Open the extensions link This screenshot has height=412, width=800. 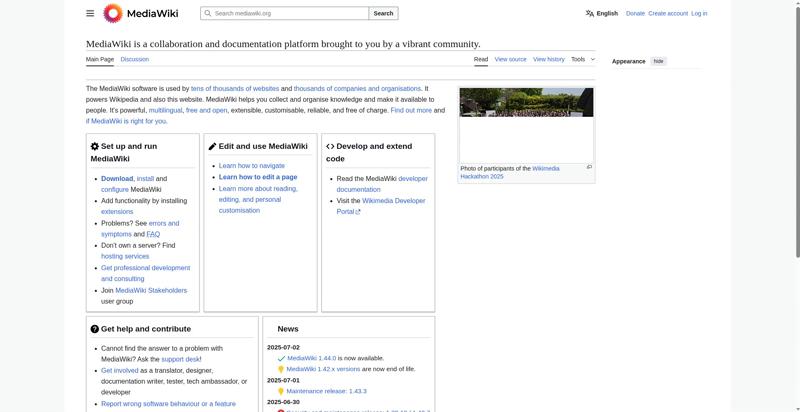(x=117, y=212)
